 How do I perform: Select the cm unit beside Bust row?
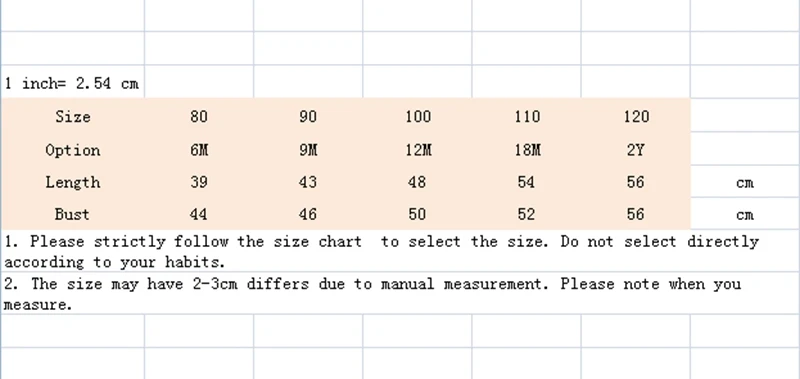click(745, 215)
